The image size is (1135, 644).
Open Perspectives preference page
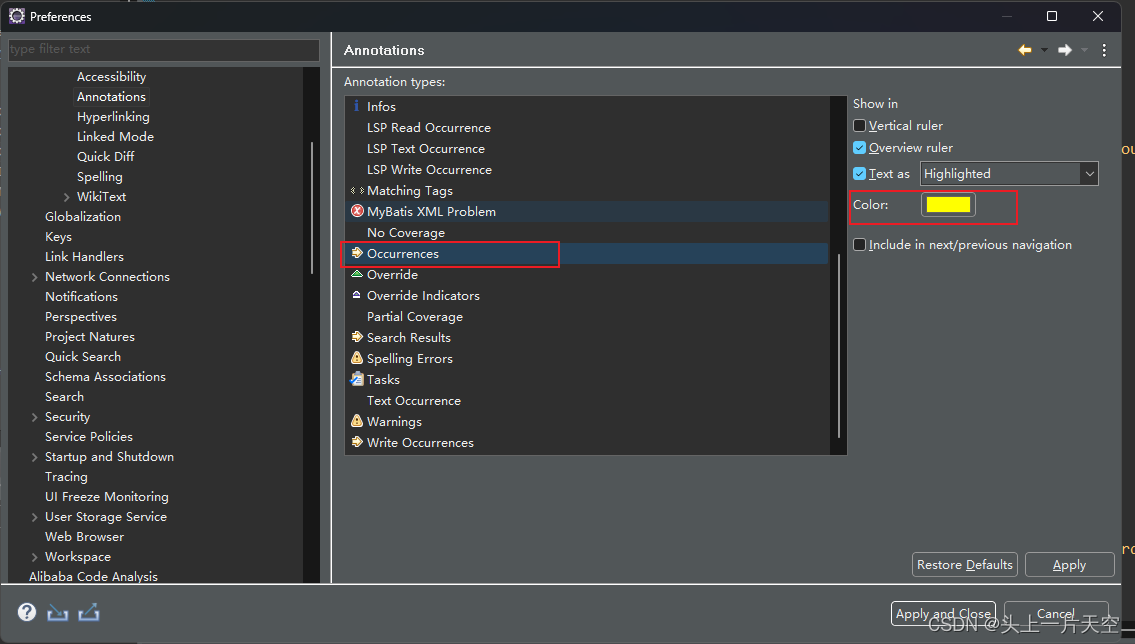tap(80, 316)
